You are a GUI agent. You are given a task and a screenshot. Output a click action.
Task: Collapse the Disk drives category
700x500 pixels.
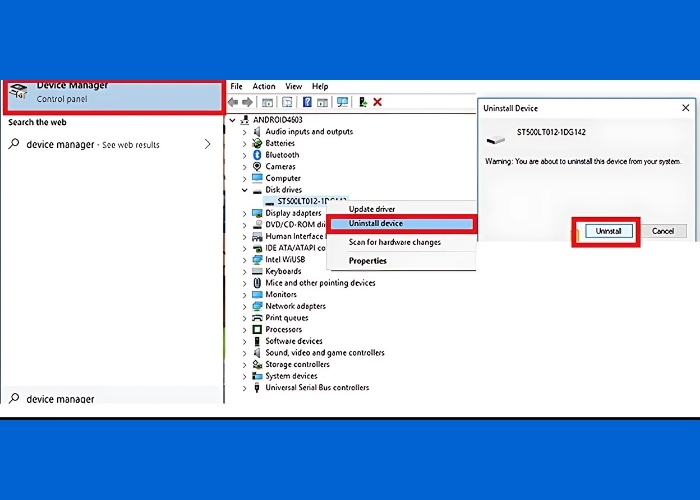[x=245, y=190]
